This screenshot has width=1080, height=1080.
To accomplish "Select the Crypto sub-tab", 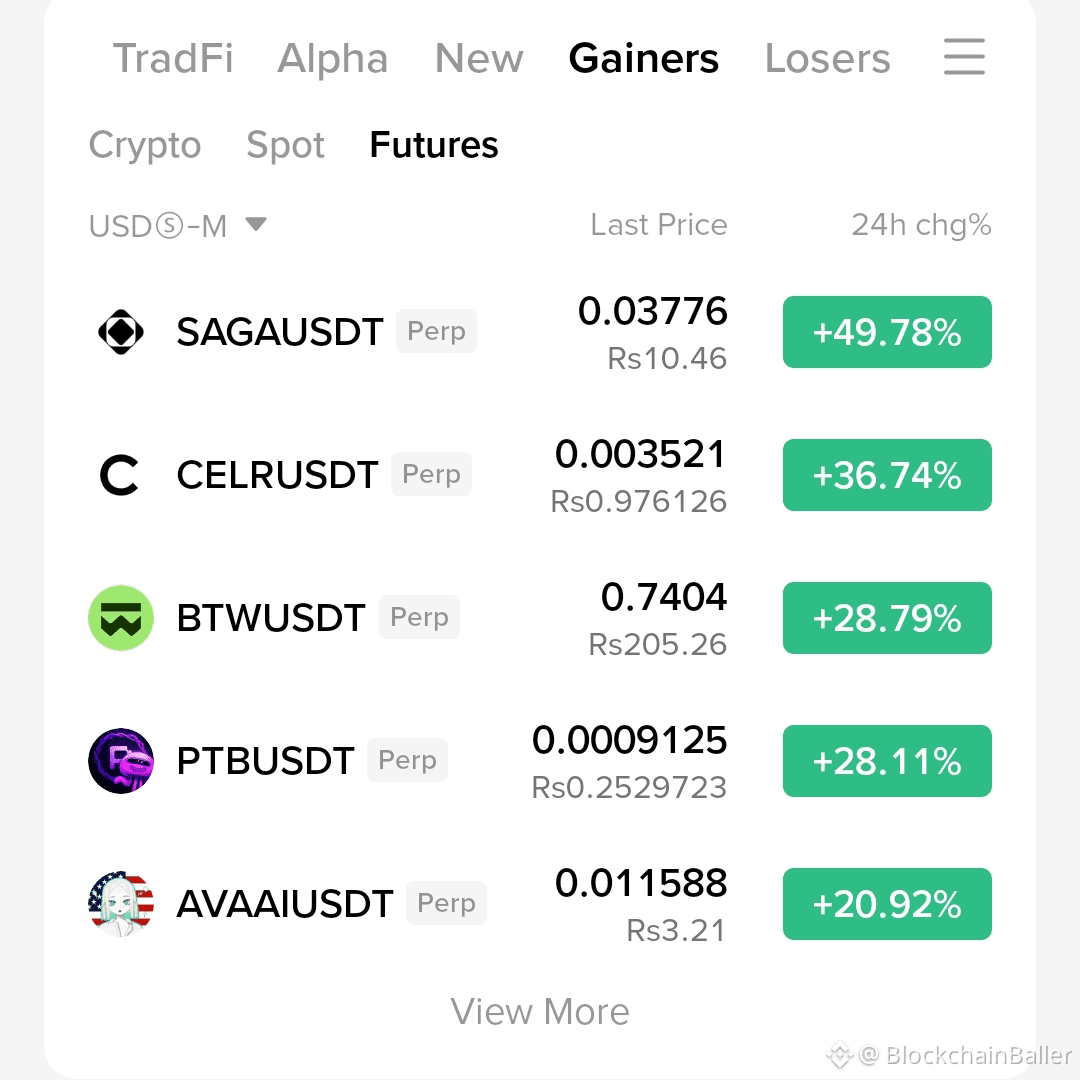I will (145, 146).
